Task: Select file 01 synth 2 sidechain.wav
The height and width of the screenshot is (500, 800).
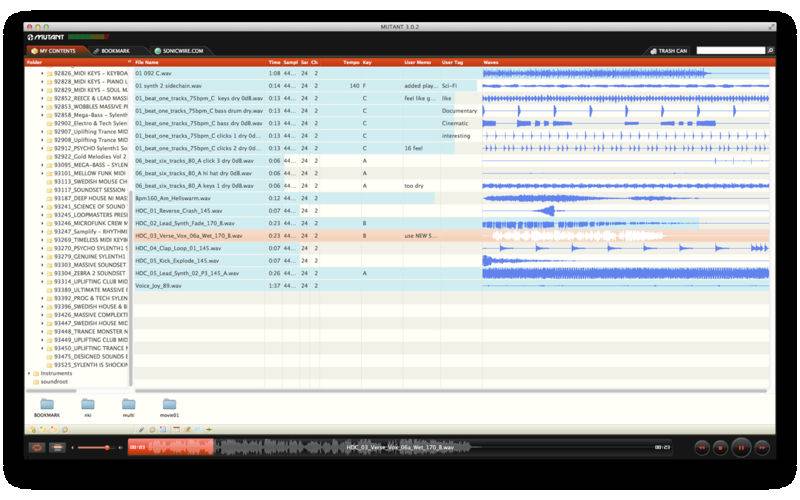Action: tap(168, 86)
